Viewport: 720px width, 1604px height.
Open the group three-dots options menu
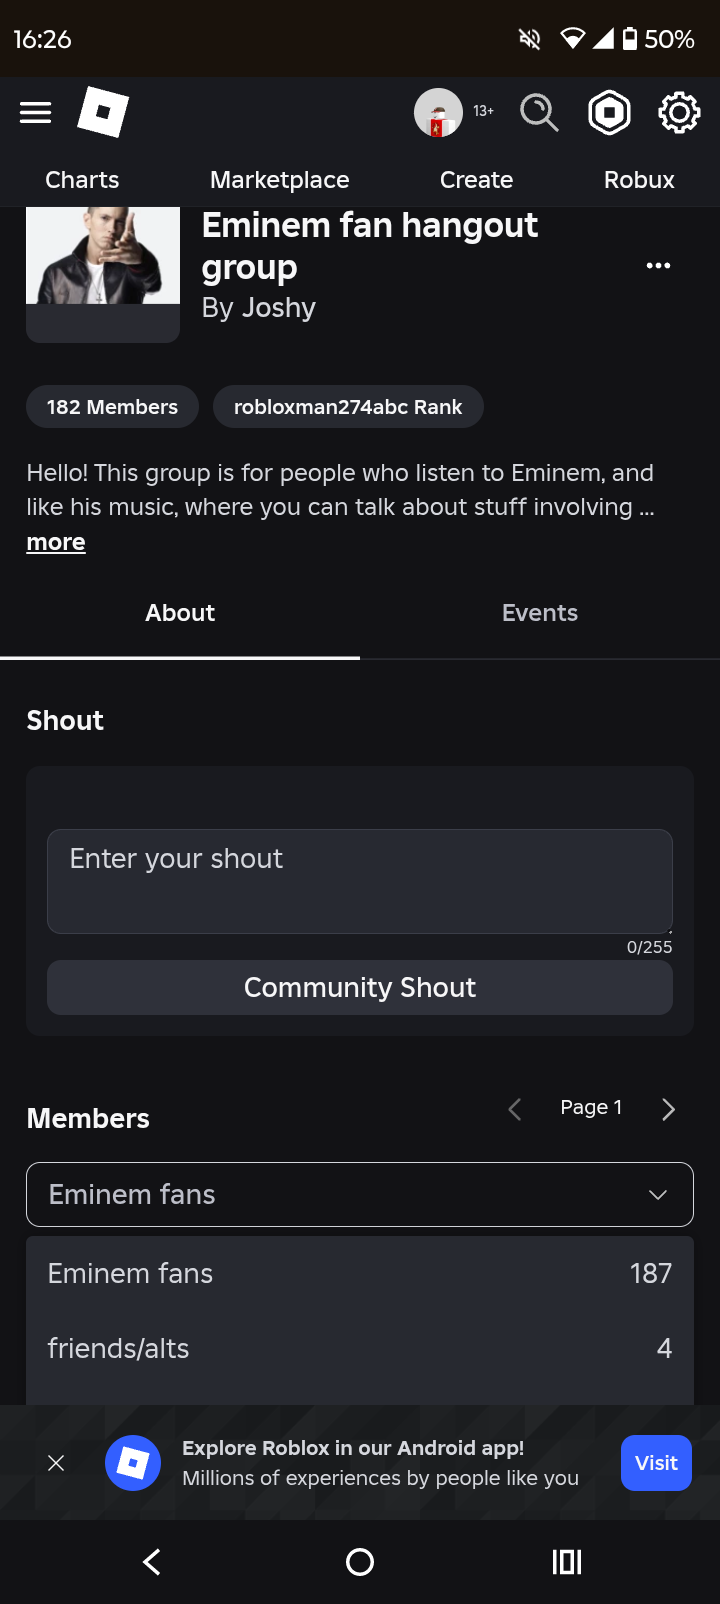click(658, 266)
